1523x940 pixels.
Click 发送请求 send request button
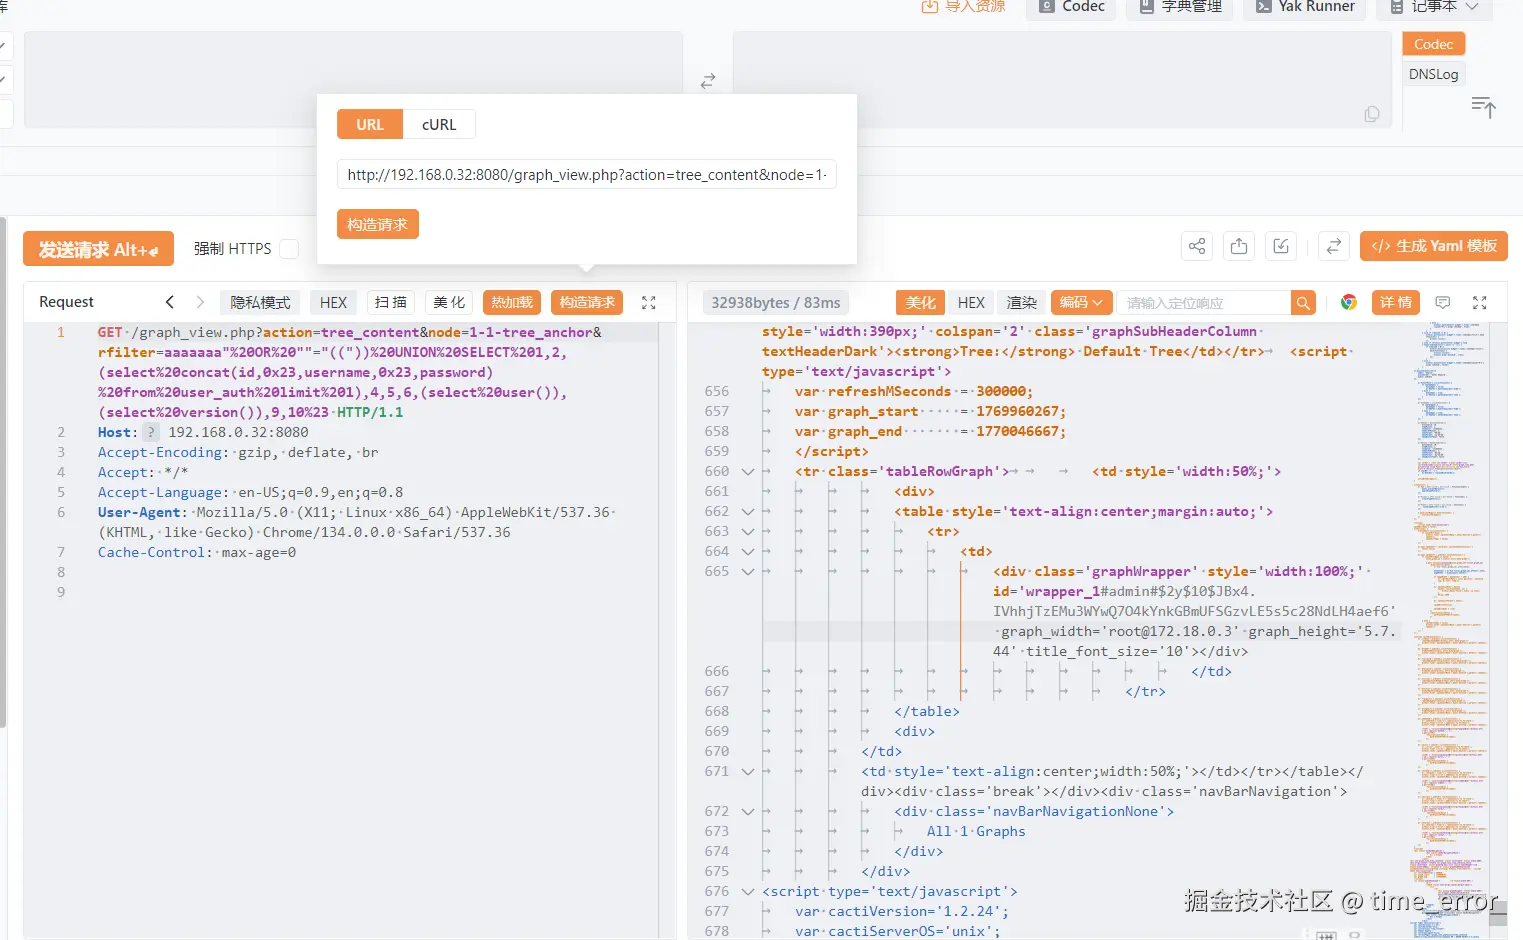(x=98, y=249)
